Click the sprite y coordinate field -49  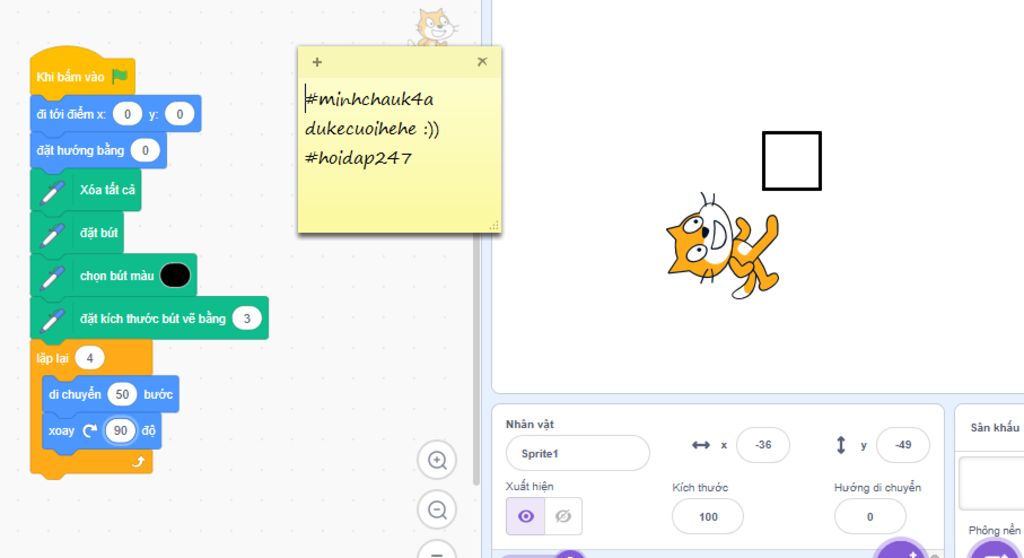tap(903, 445)
